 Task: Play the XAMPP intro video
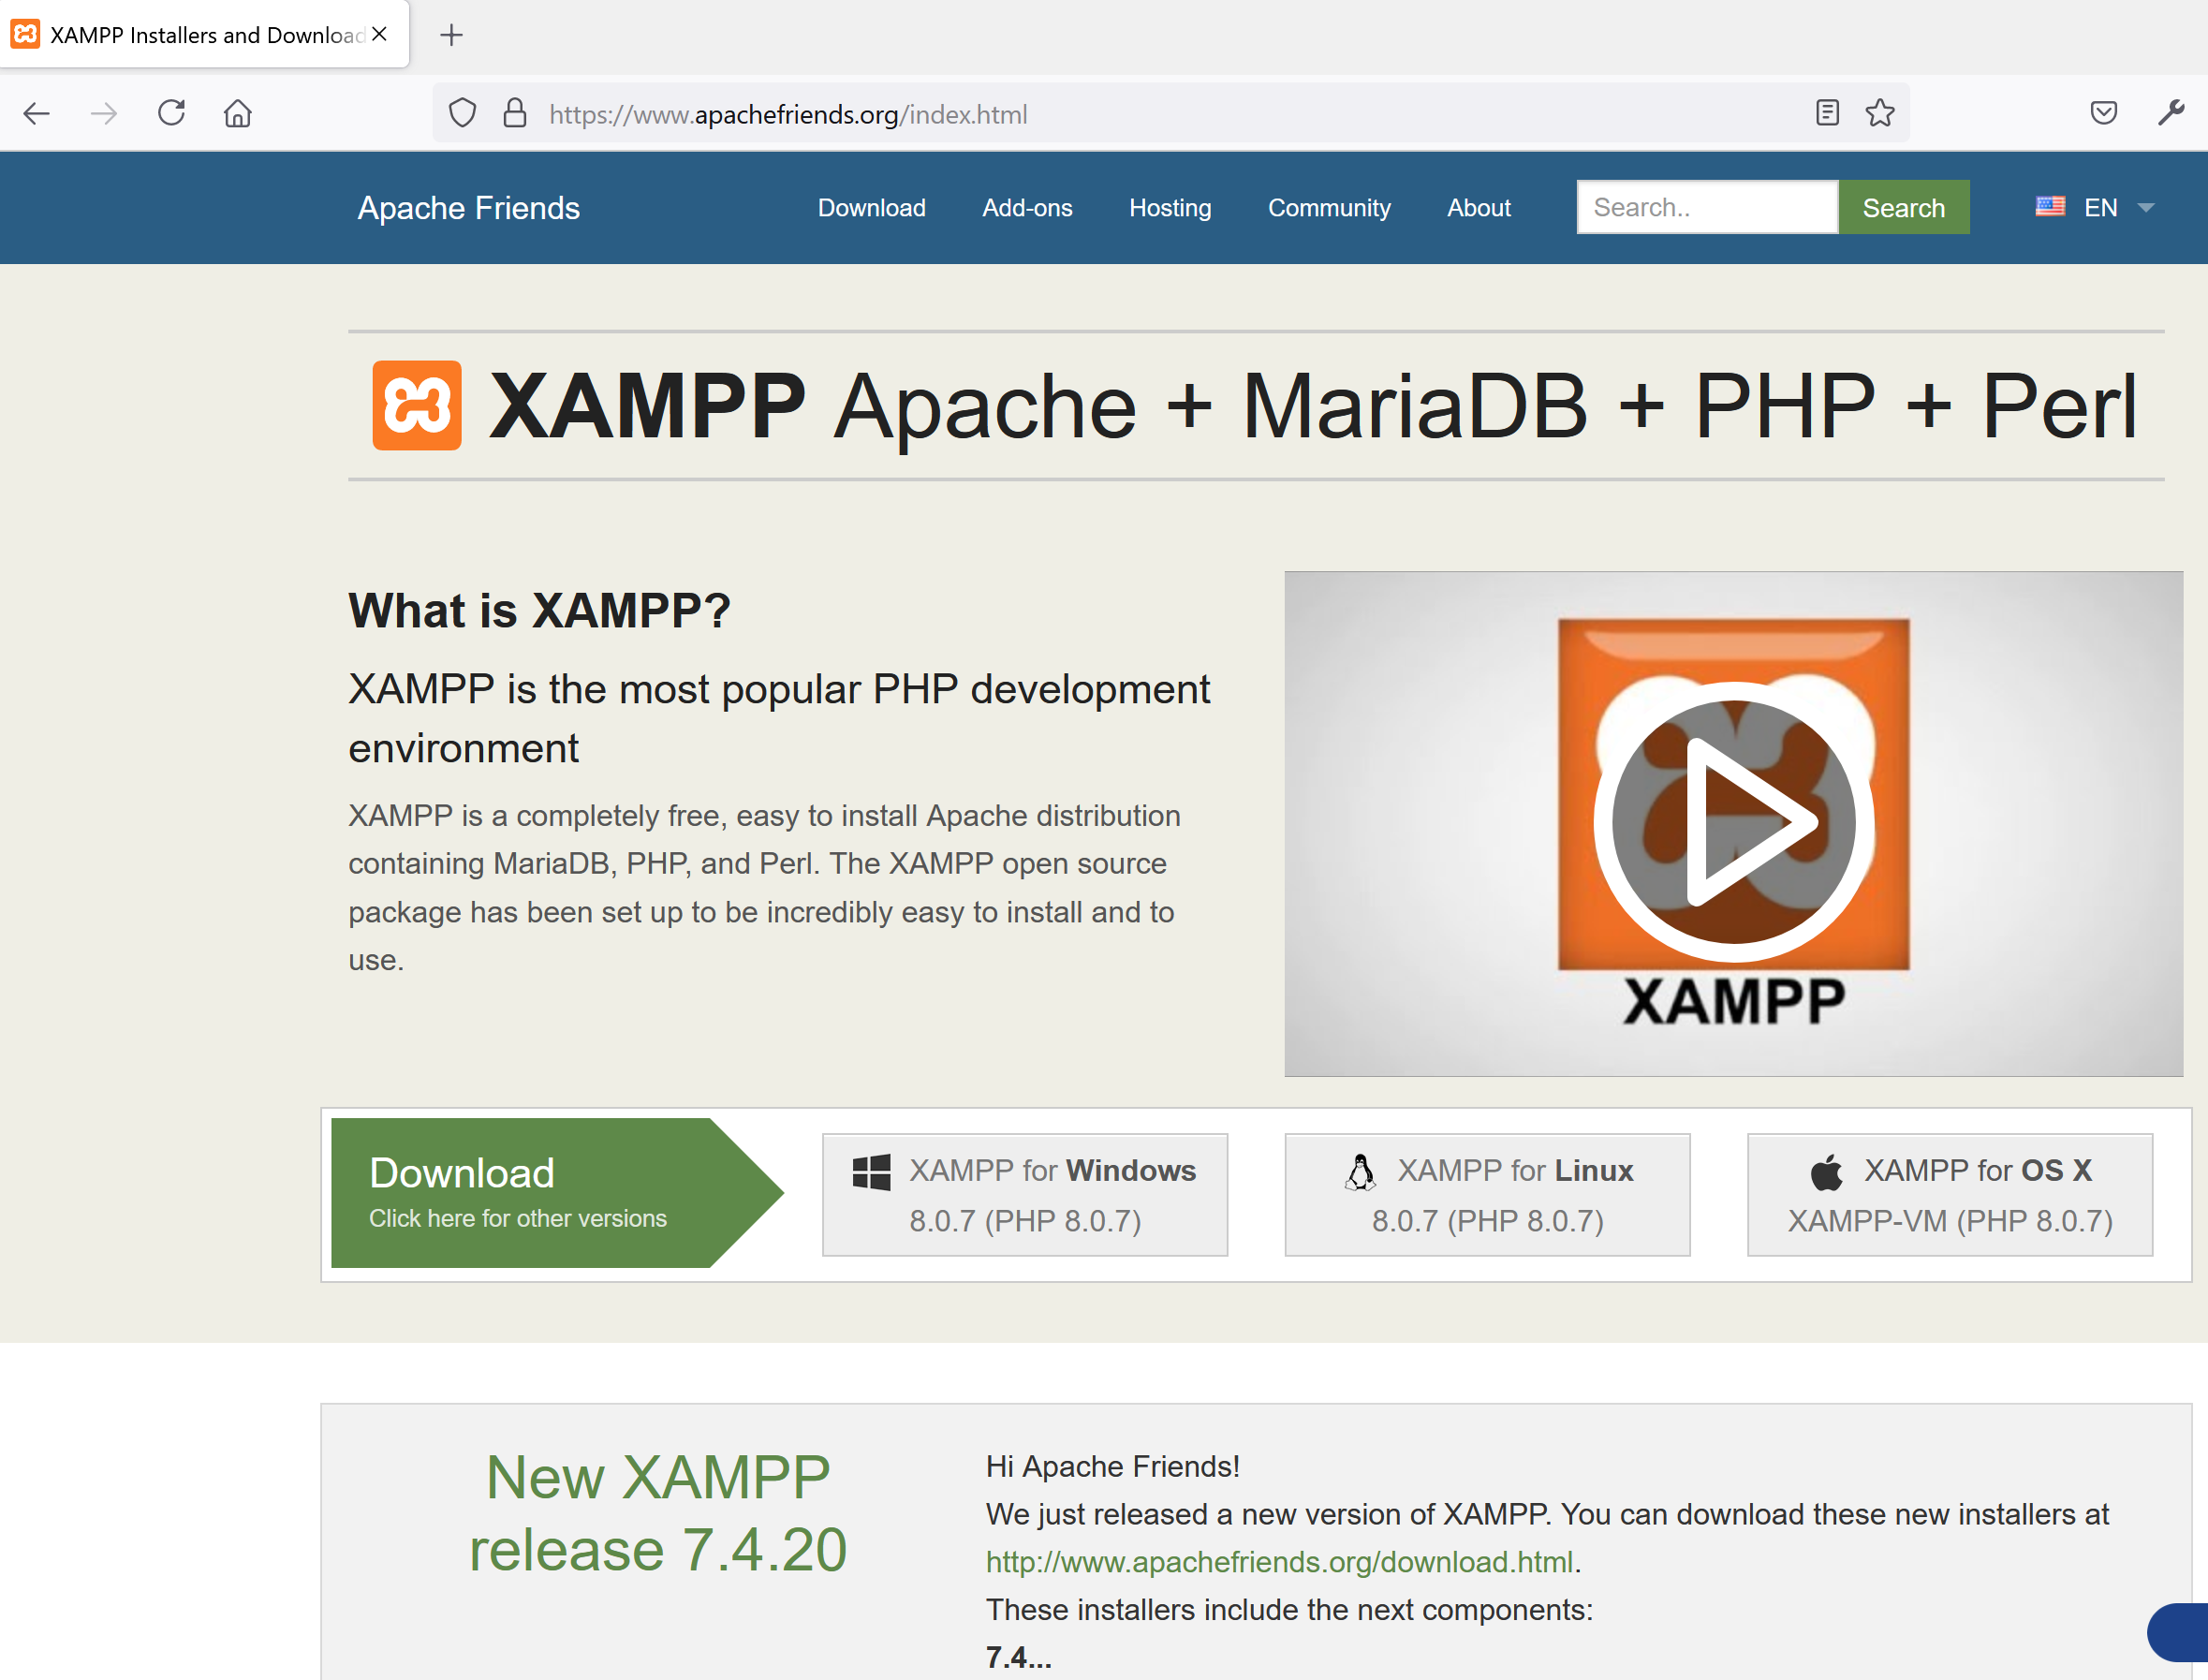(x=1733, y=823)
